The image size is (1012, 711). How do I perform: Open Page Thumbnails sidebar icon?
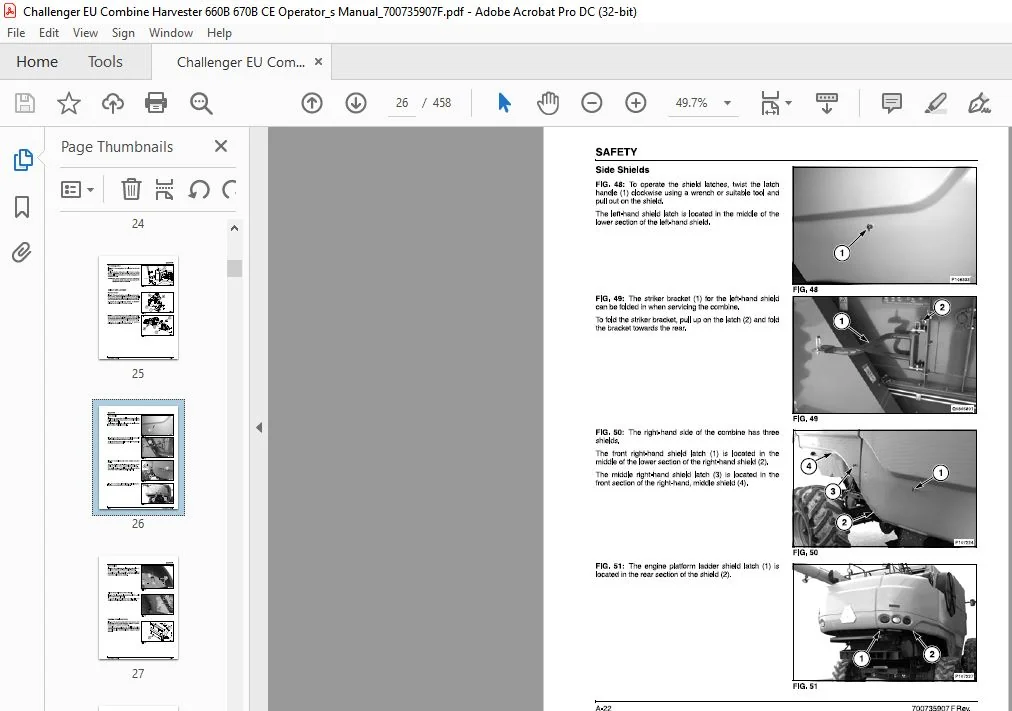point(23,159)
